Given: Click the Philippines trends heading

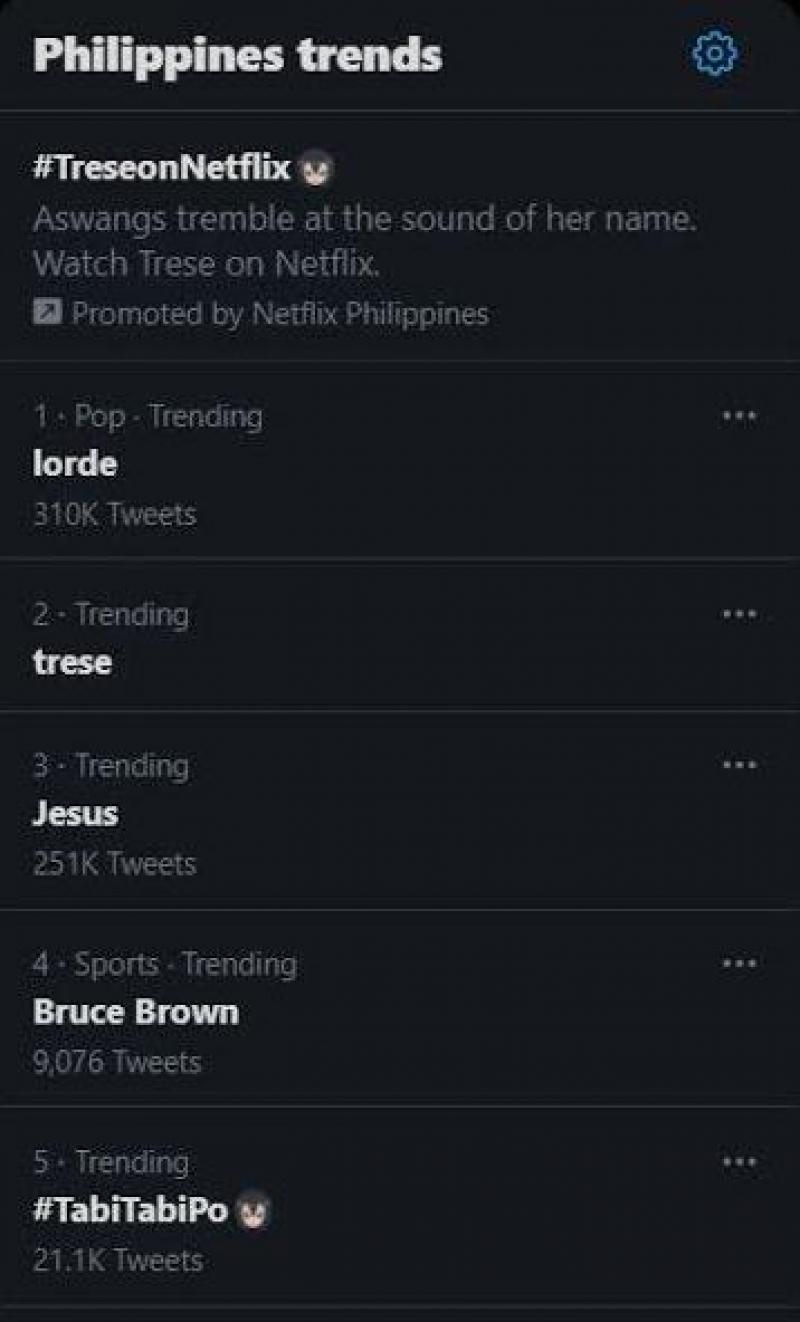Looking at the screenshot, I should point(238,55).
